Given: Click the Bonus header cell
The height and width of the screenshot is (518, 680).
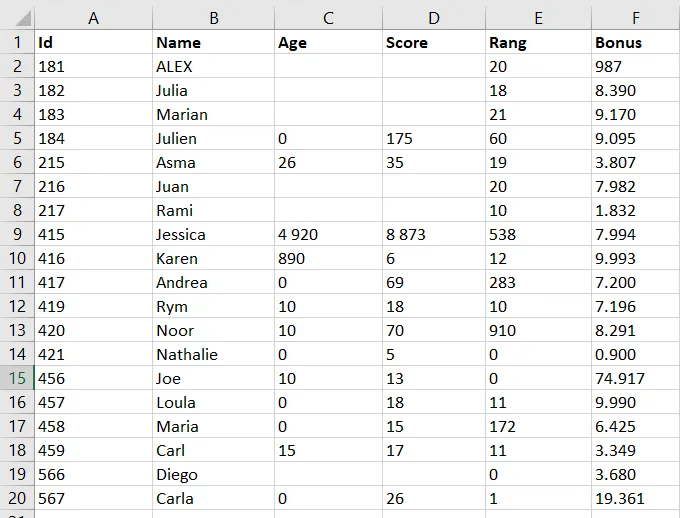Looking at the screenshot, I should pos(635,42).
